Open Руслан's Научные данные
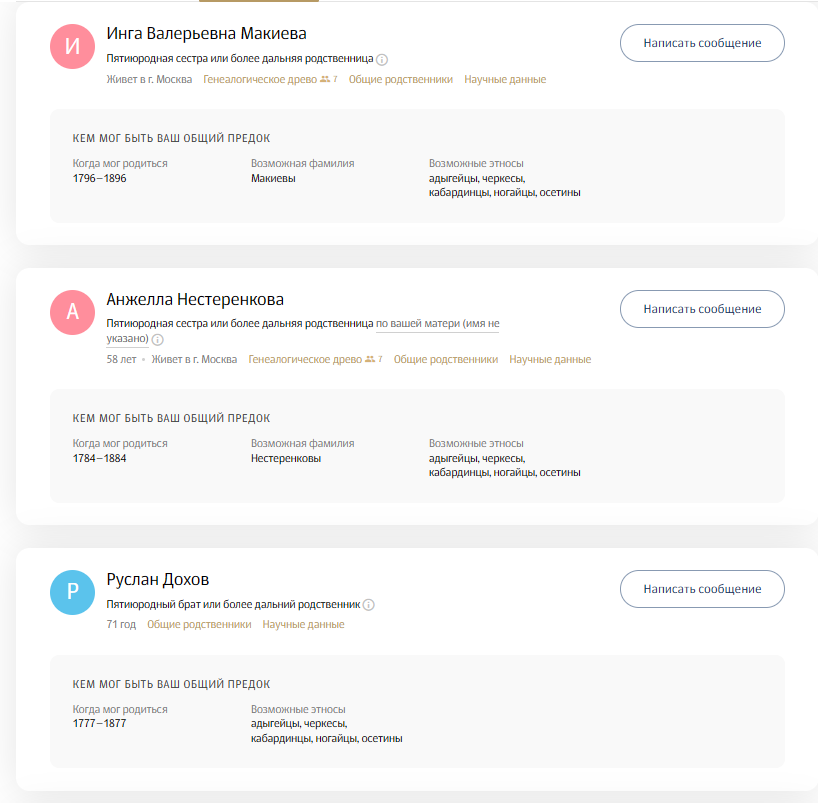The image size is (818, 803). [303, 624]
